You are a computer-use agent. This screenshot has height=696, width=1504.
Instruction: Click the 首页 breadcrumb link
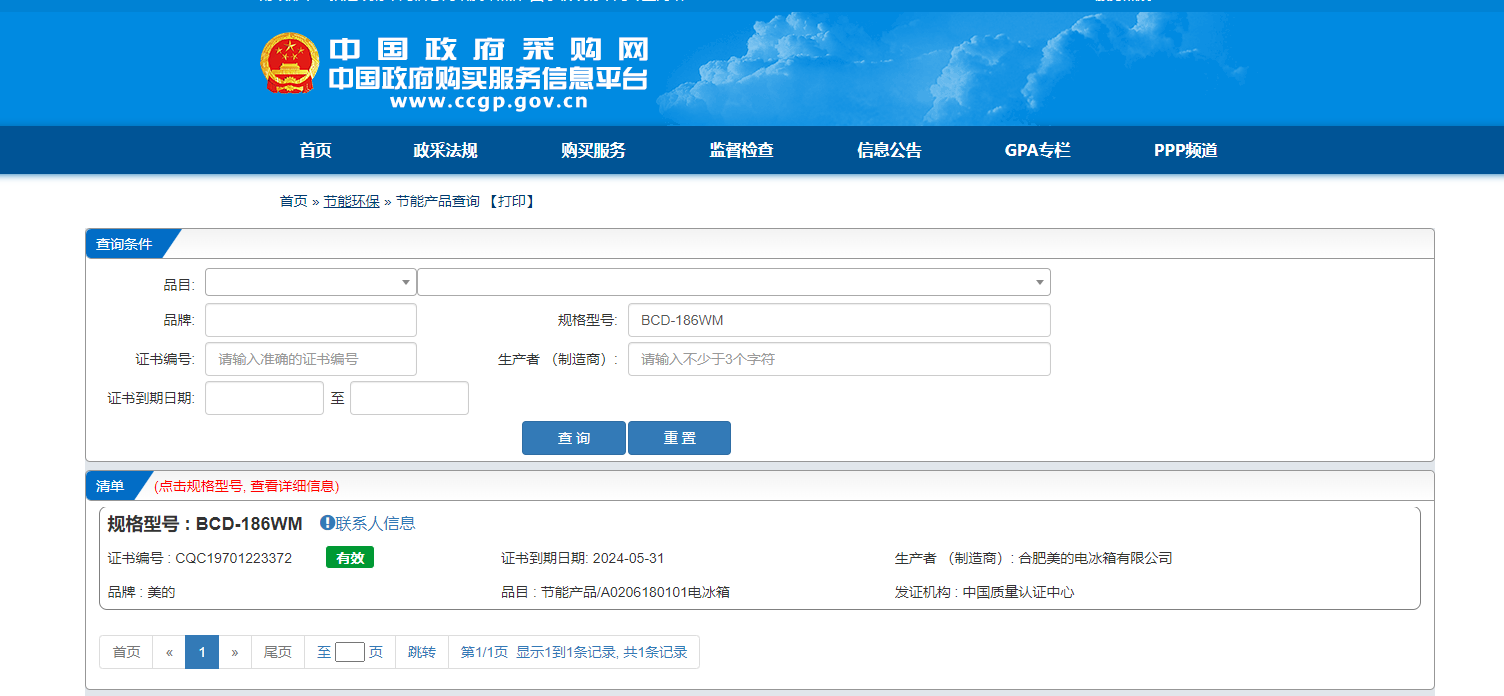coord(293,201)
